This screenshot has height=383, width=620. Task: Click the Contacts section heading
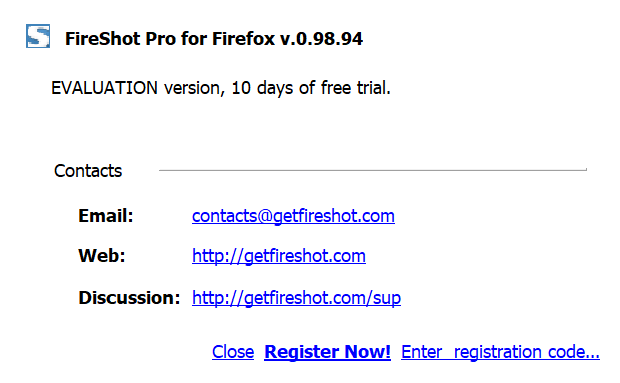click(x=88, y=171)
